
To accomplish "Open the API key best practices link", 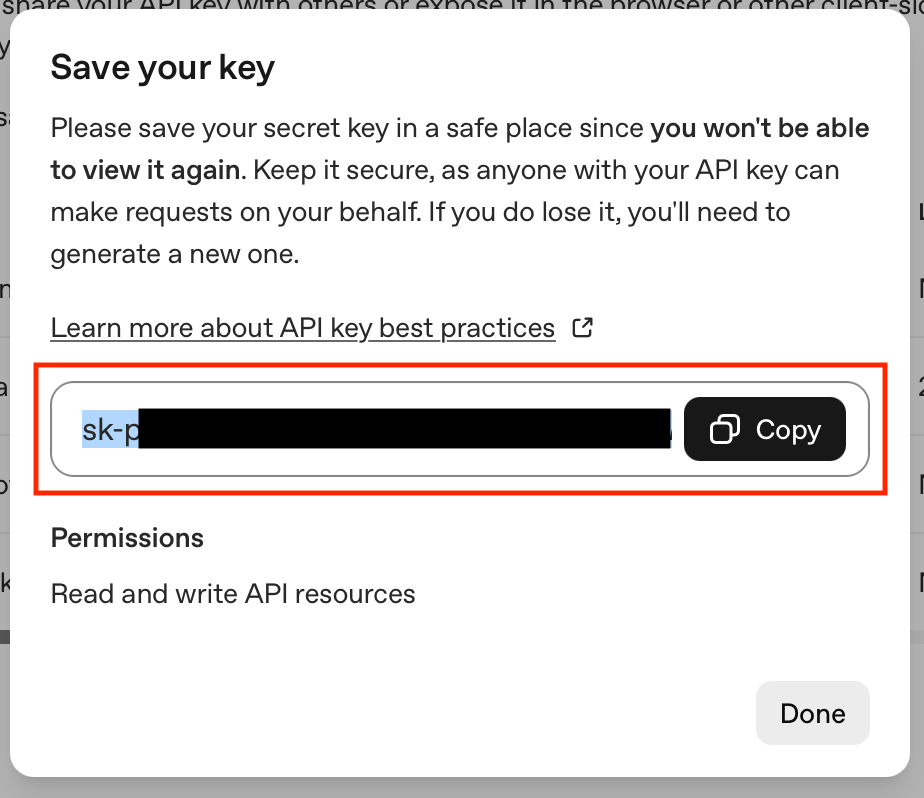I will (303, 328).
